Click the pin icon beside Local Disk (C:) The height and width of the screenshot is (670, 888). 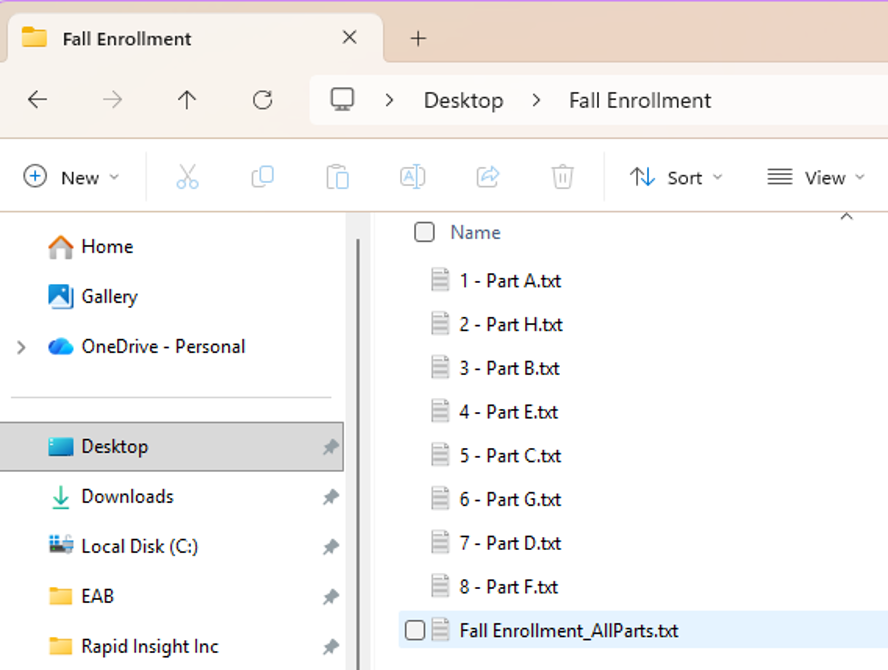pos(331,547)
